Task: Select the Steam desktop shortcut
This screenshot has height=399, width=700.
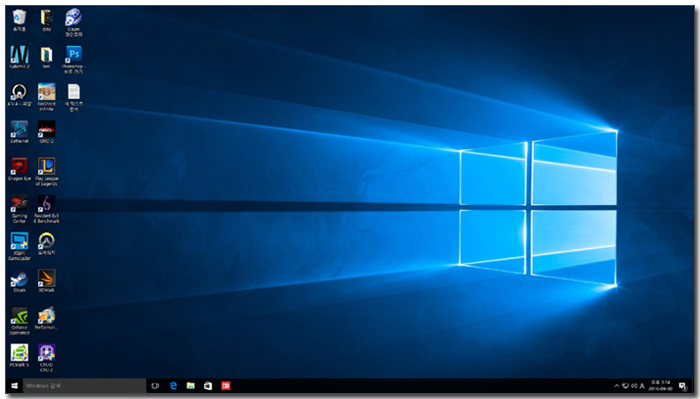Action: pyautogui.click(x=19, y=281)
